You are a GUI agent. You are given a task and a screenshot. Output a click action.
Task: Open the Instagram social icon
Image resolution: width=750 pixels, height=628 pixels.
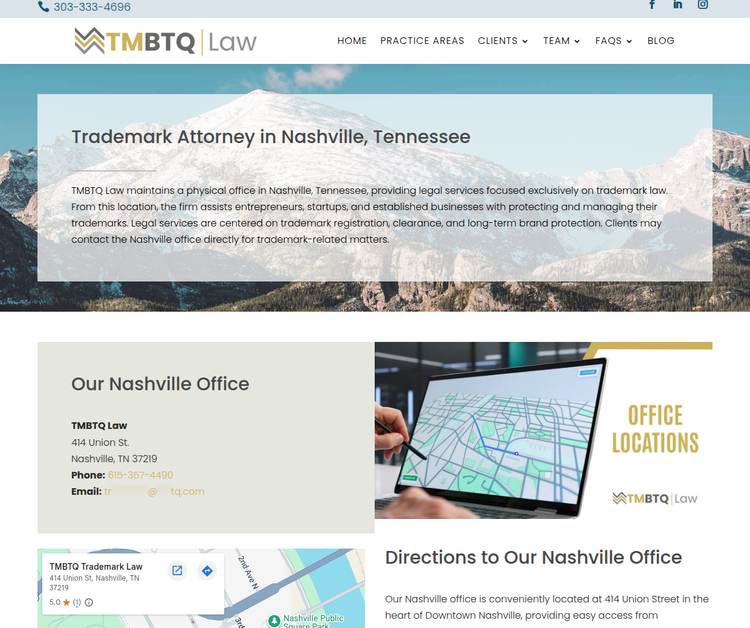(x=703, y=5)
